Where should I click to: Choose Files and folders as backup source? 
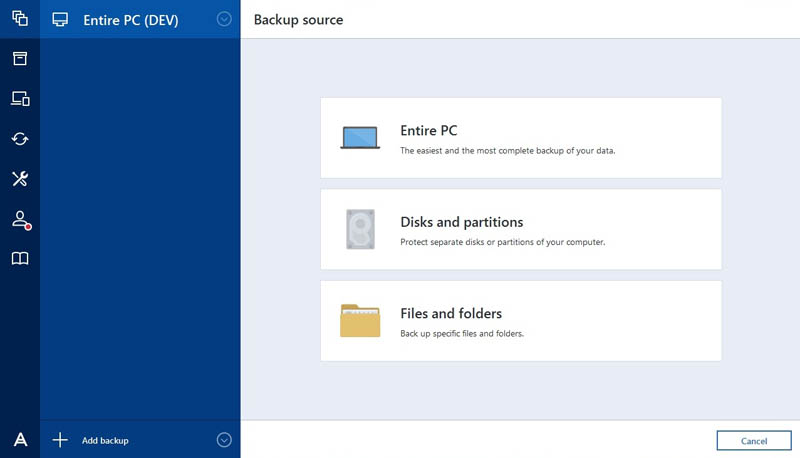[x=521, y=320]
